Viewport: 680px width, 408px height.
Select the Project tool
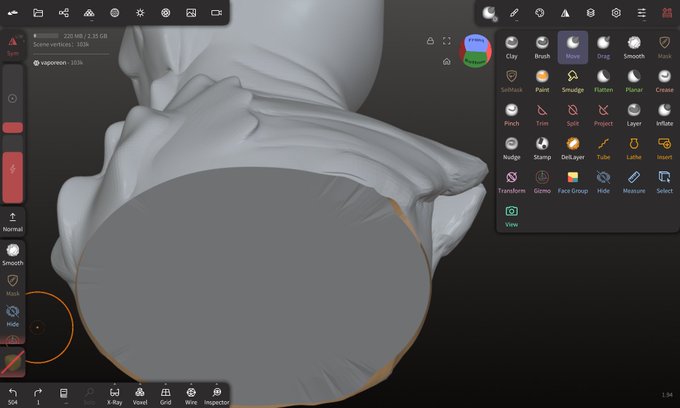[x=603, y=115]
